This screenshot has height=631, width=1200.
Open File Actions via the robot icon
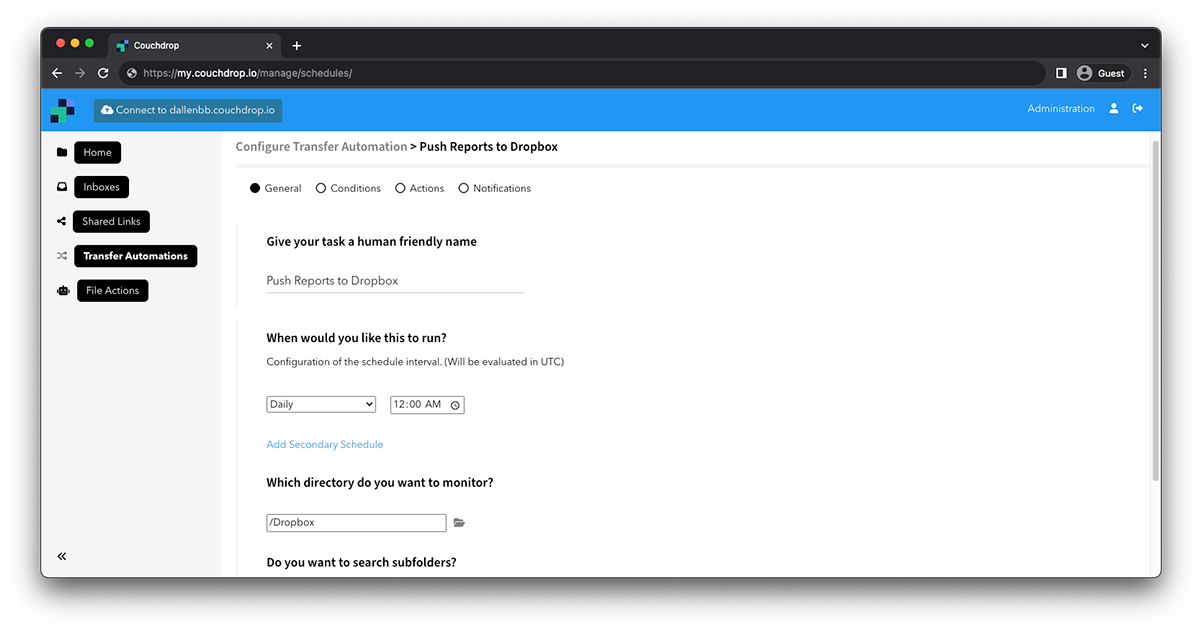62,290
